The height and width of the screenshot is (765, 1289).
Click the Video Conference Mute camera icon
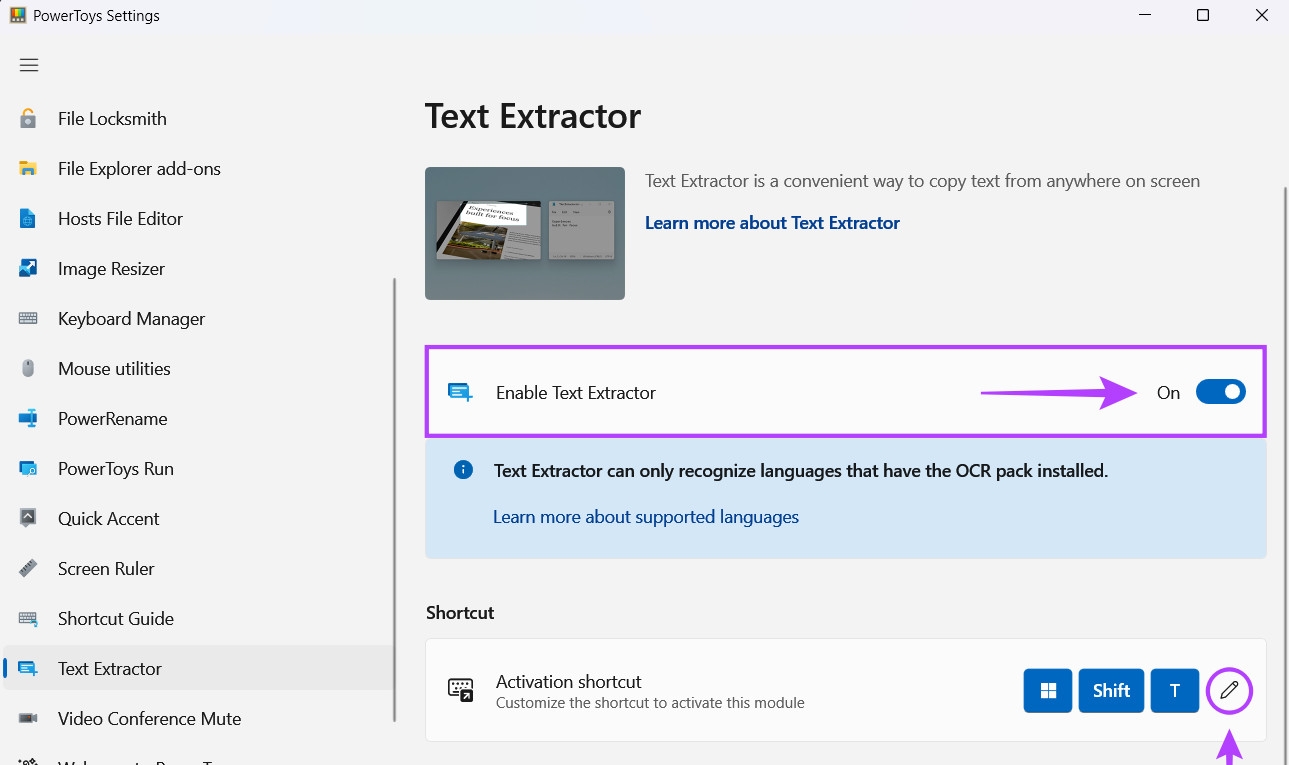tap(28, 718)
